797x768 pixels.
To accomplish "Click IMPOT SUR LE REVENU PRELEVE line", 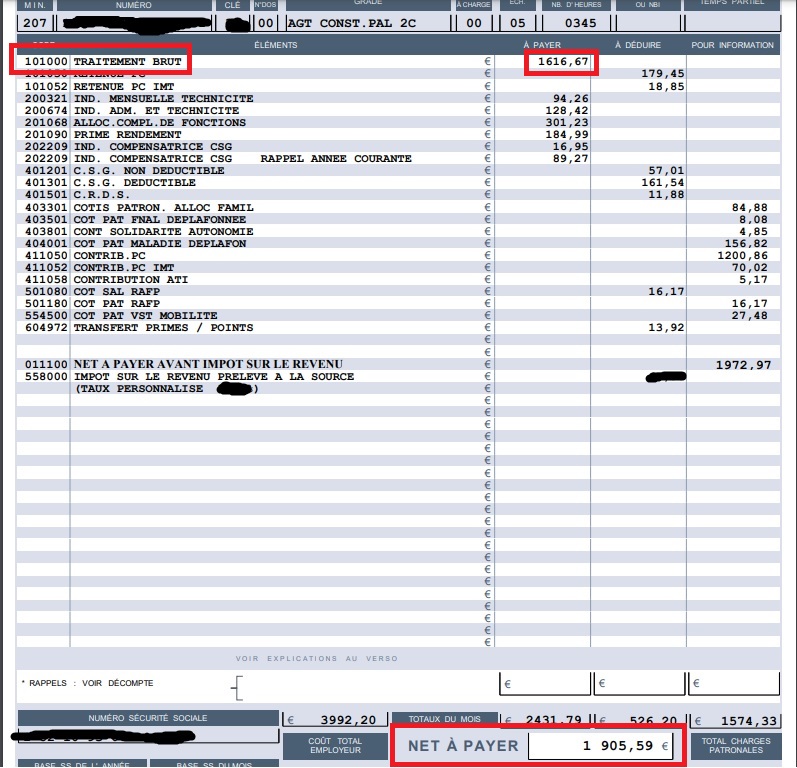I will click(214, 377).
